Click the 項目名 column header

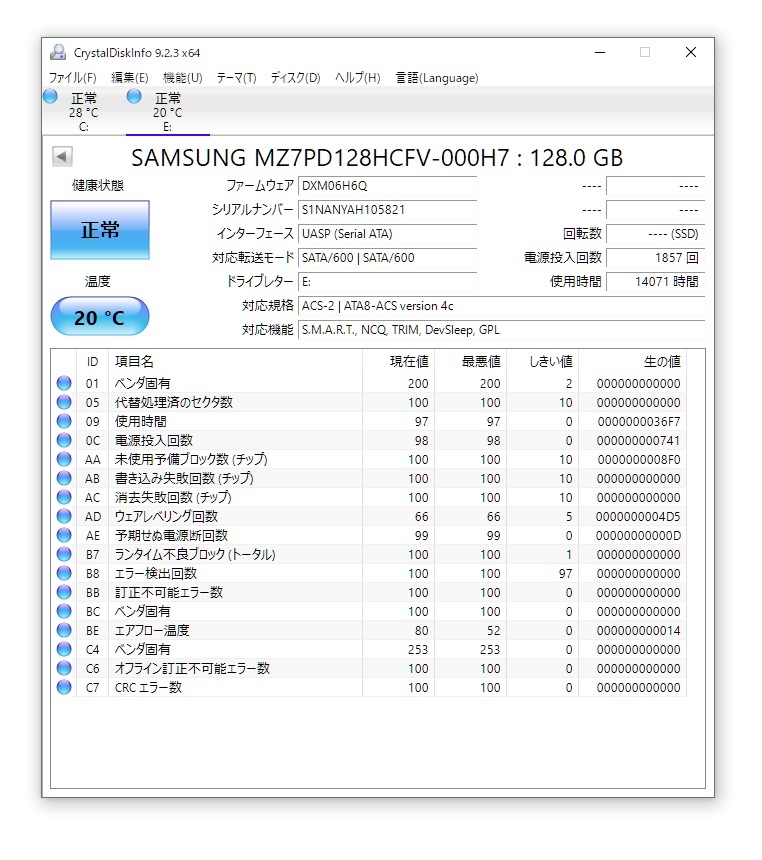(x=235, y=361)
